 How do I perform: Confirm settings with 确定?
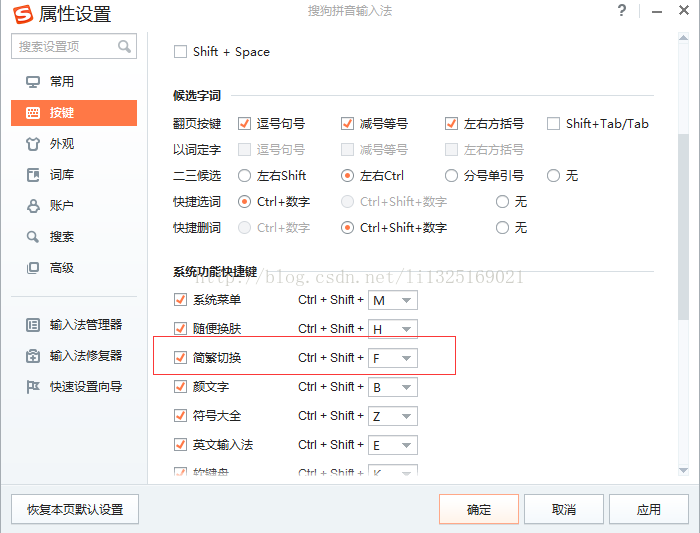click(x=479, y=509)
